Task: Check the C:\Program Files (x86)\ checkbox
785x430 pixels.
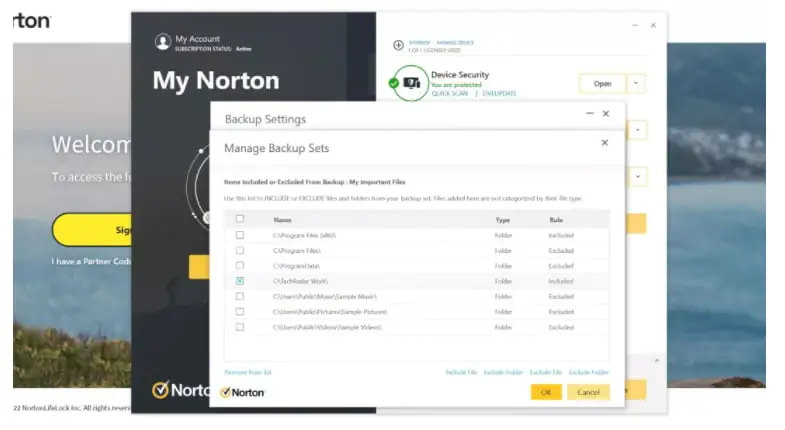Action: 240,235
